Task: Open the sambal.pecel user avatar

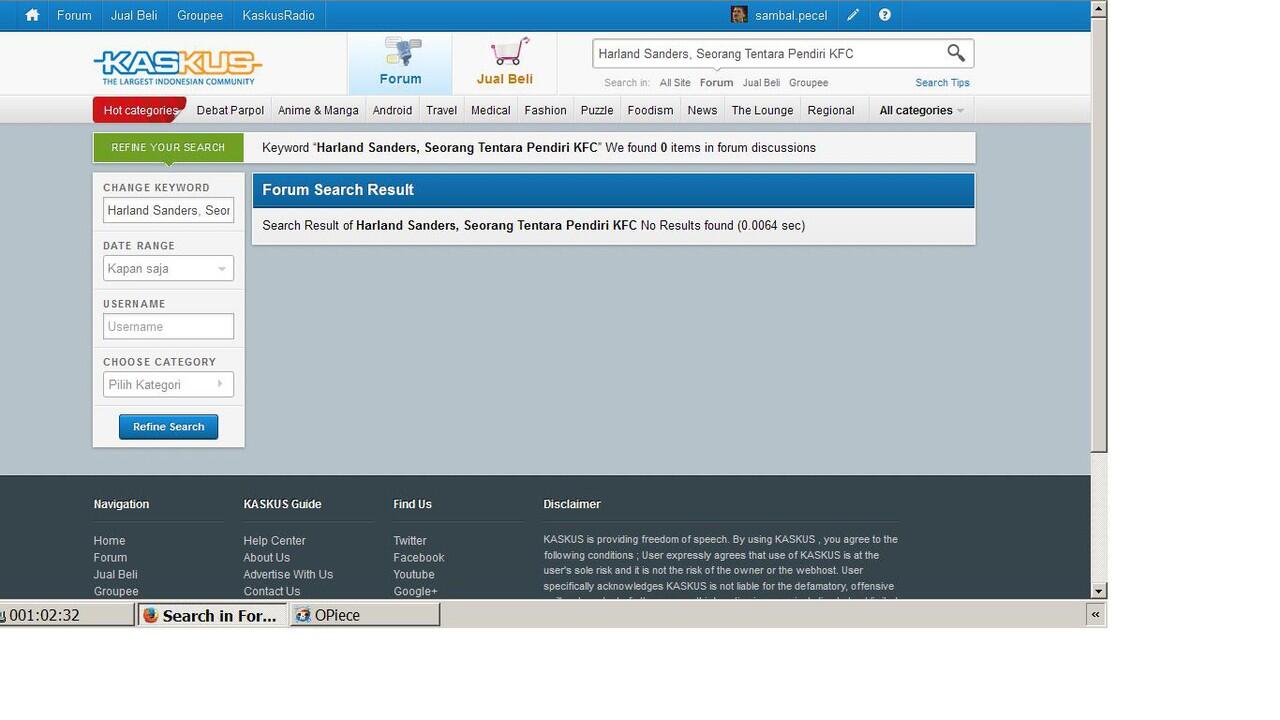Action: 739,15
